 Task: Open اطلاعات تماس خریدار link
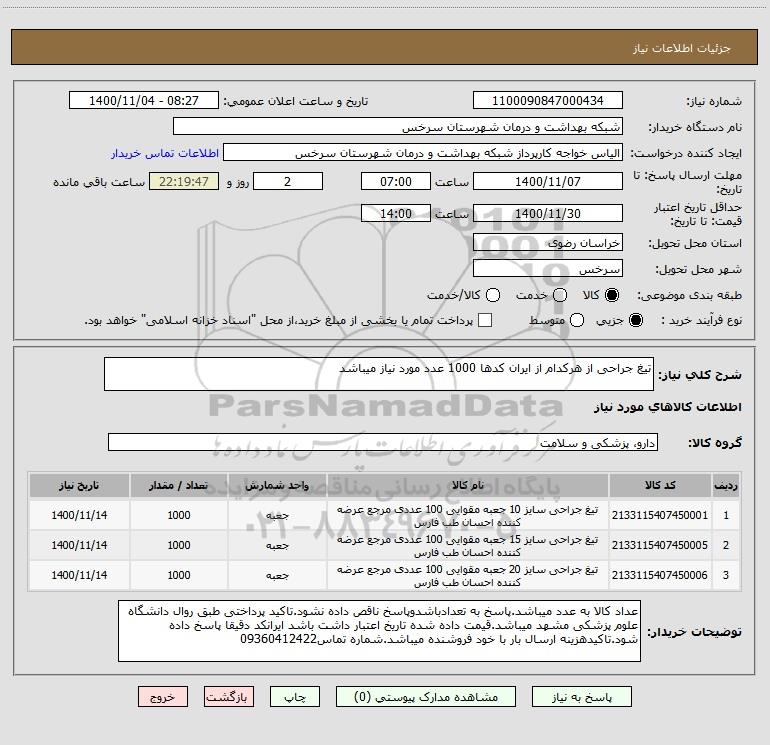point(165,153)
